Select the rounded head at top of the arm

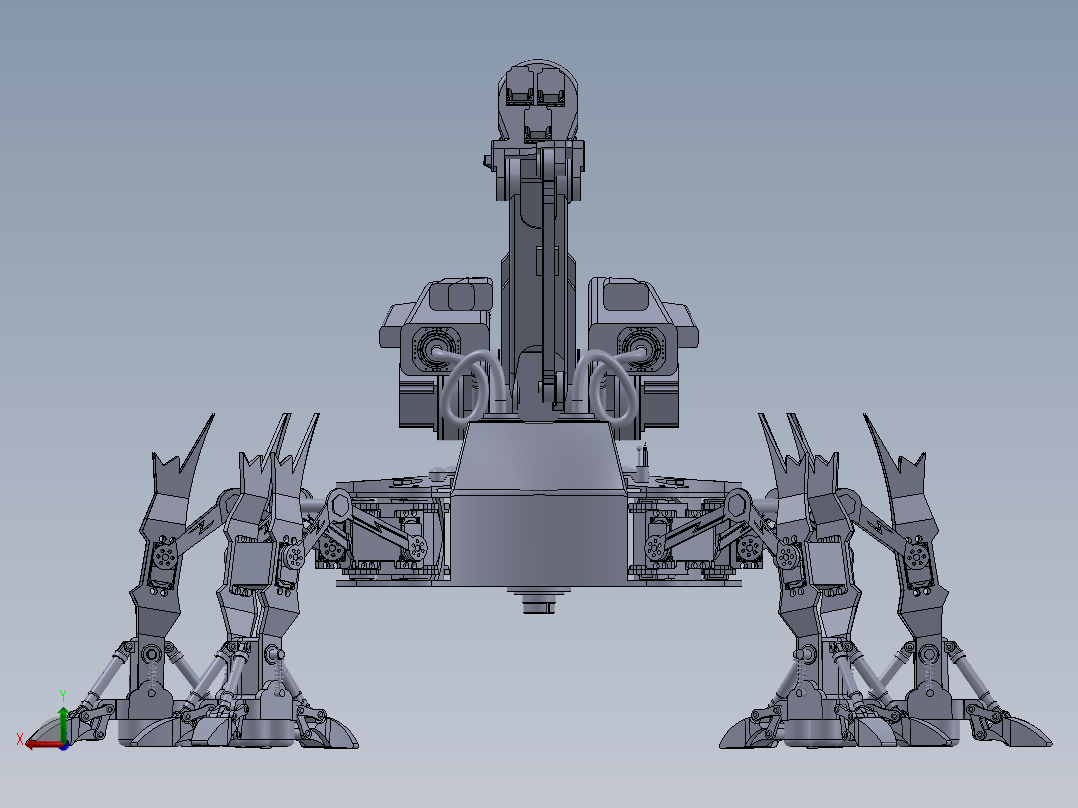coord(538,100)
